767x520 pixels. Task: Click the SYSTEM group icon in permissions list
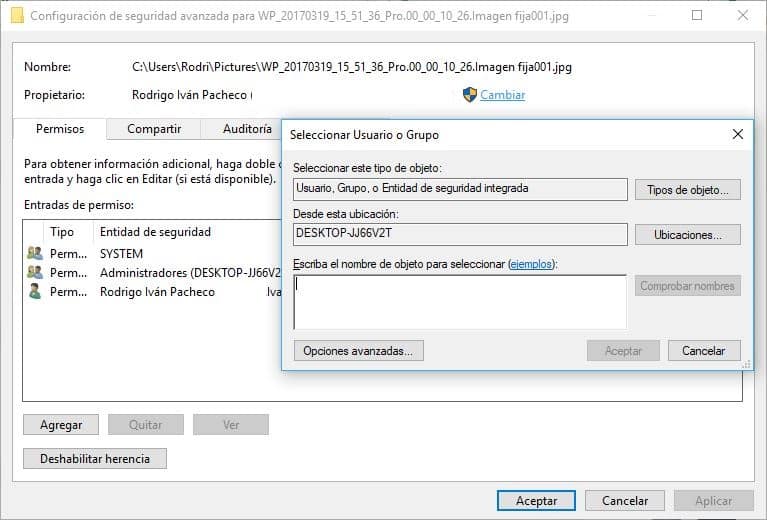tap(35, 253)
